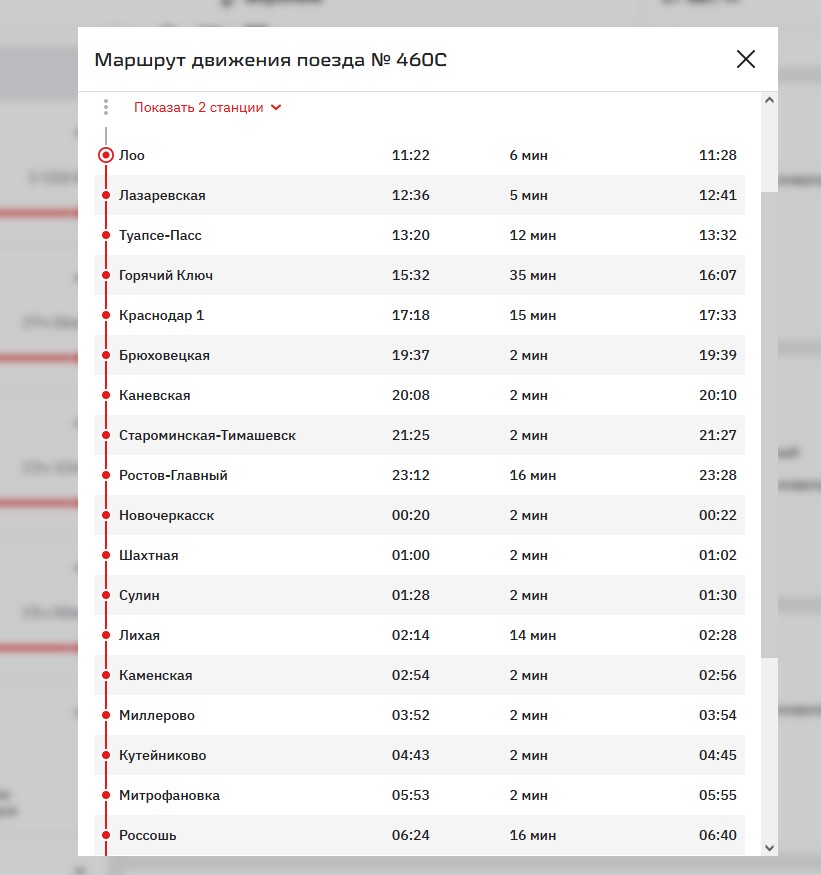The width and height of the screenshot is (821, 875).
Task: Select the 'Сулин' station name
Action: pos(140,595)
